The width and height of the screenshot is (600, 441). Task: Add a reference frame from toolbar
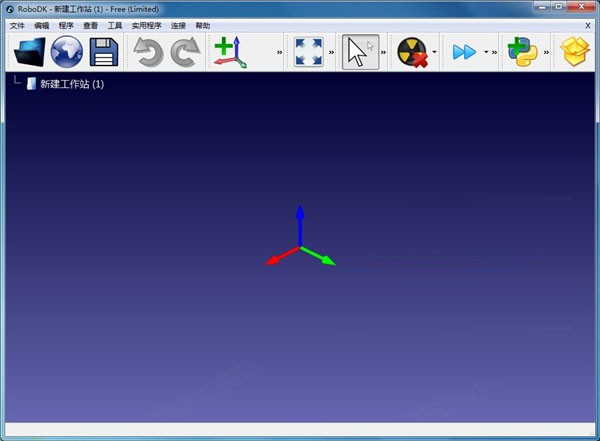tap(232, 51)
